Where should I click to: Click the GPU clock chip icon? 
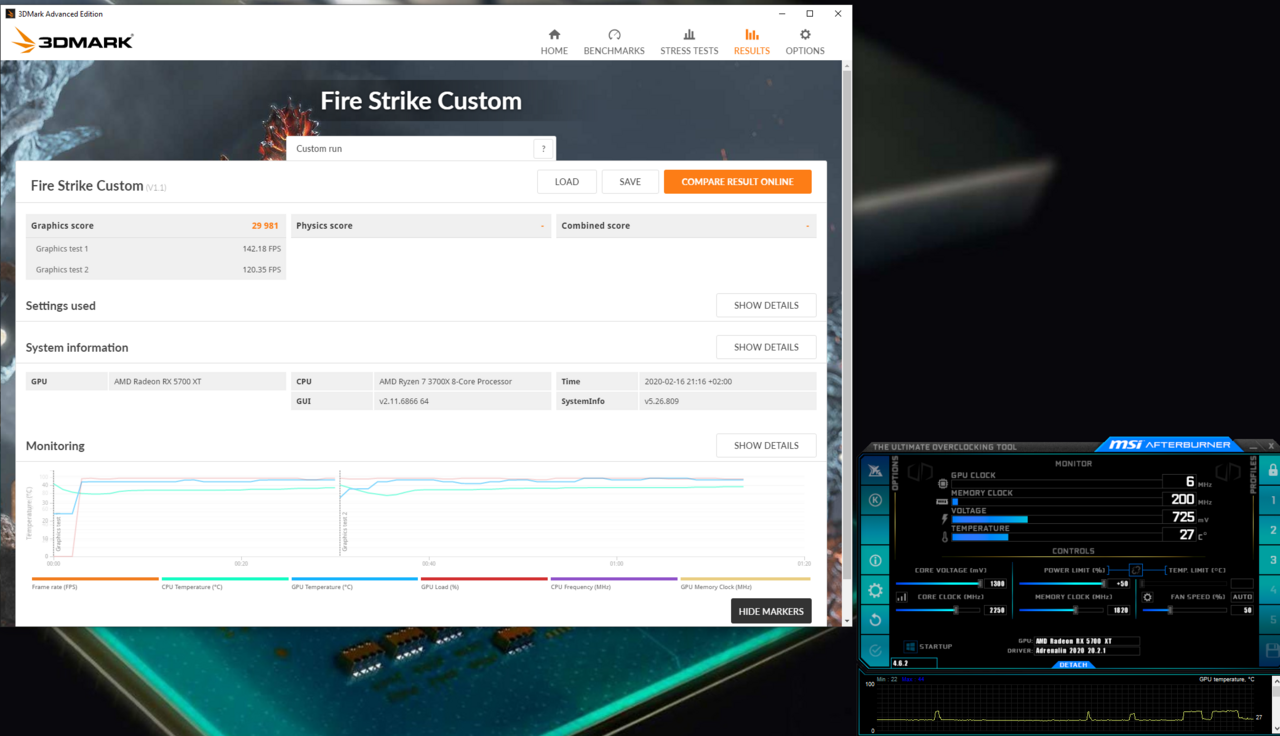point(943,483)
